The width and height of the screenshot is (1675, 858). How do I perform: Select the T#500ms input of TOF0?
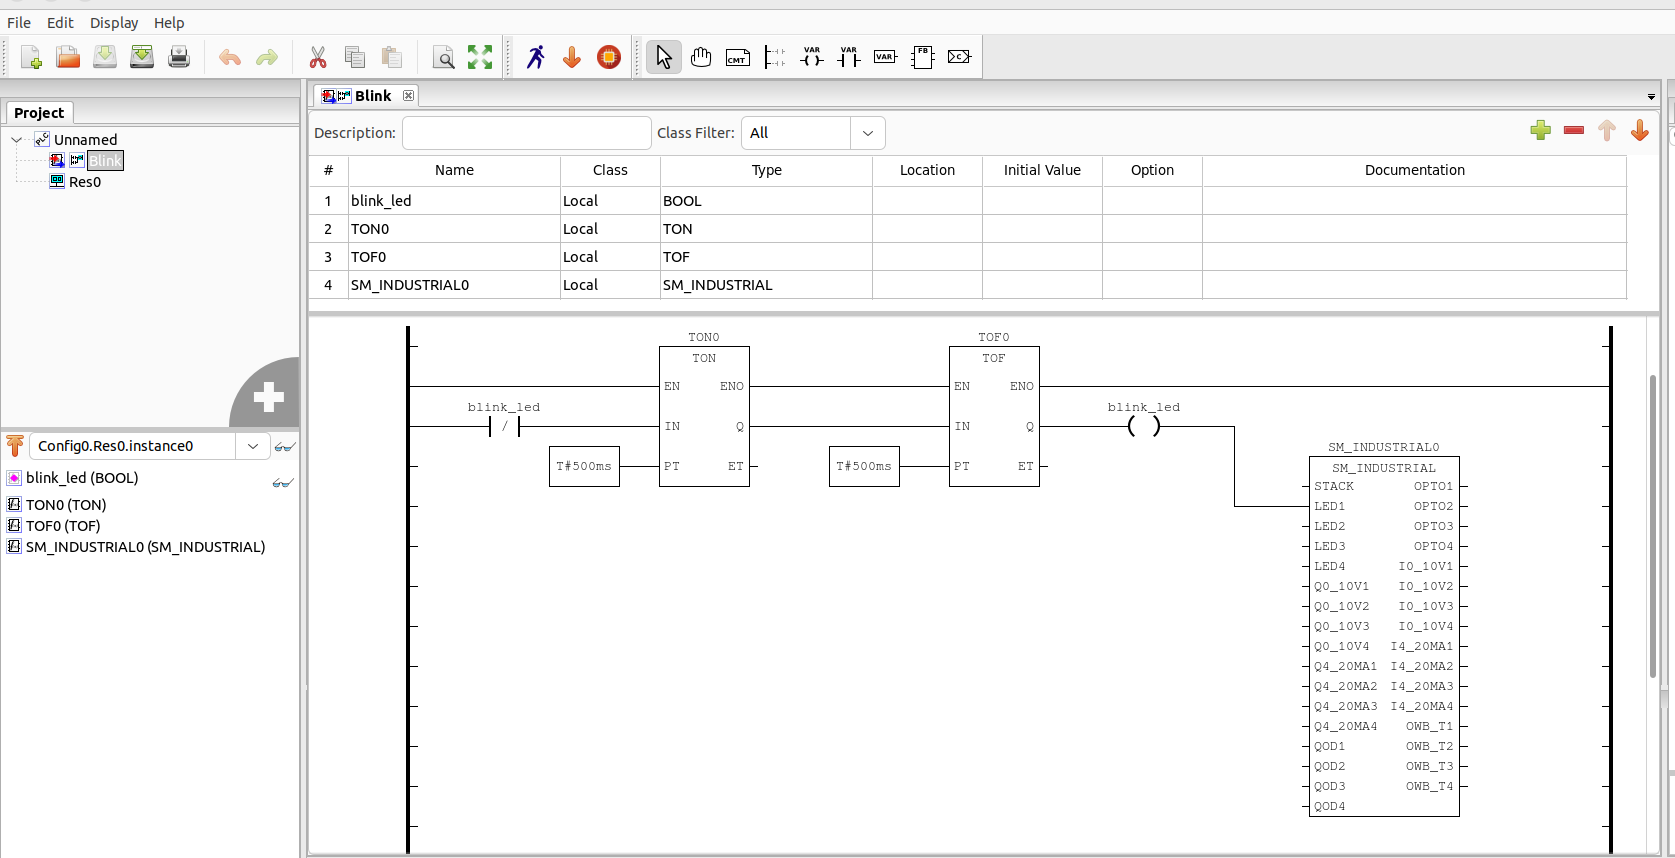coord(864,466)
